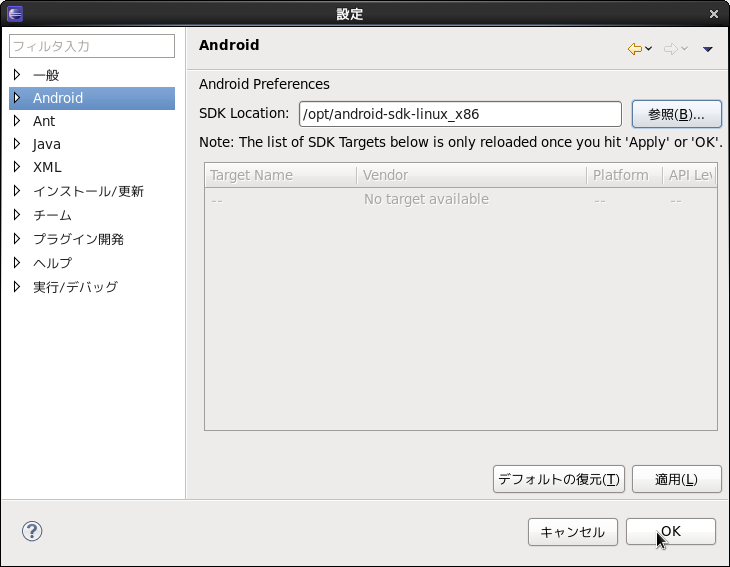The height and width of the screenshot is (567, 730).
Task: Expand the XML tree node
Action: (x=17, y=167)
